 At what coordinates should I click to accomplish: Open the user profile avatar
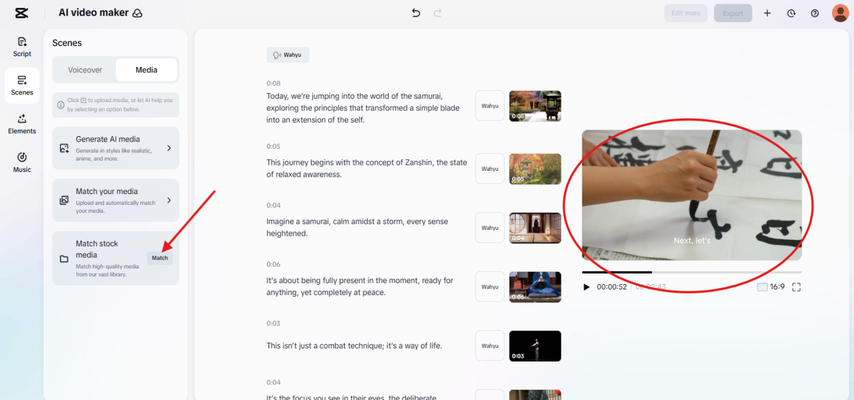[840, 13]
